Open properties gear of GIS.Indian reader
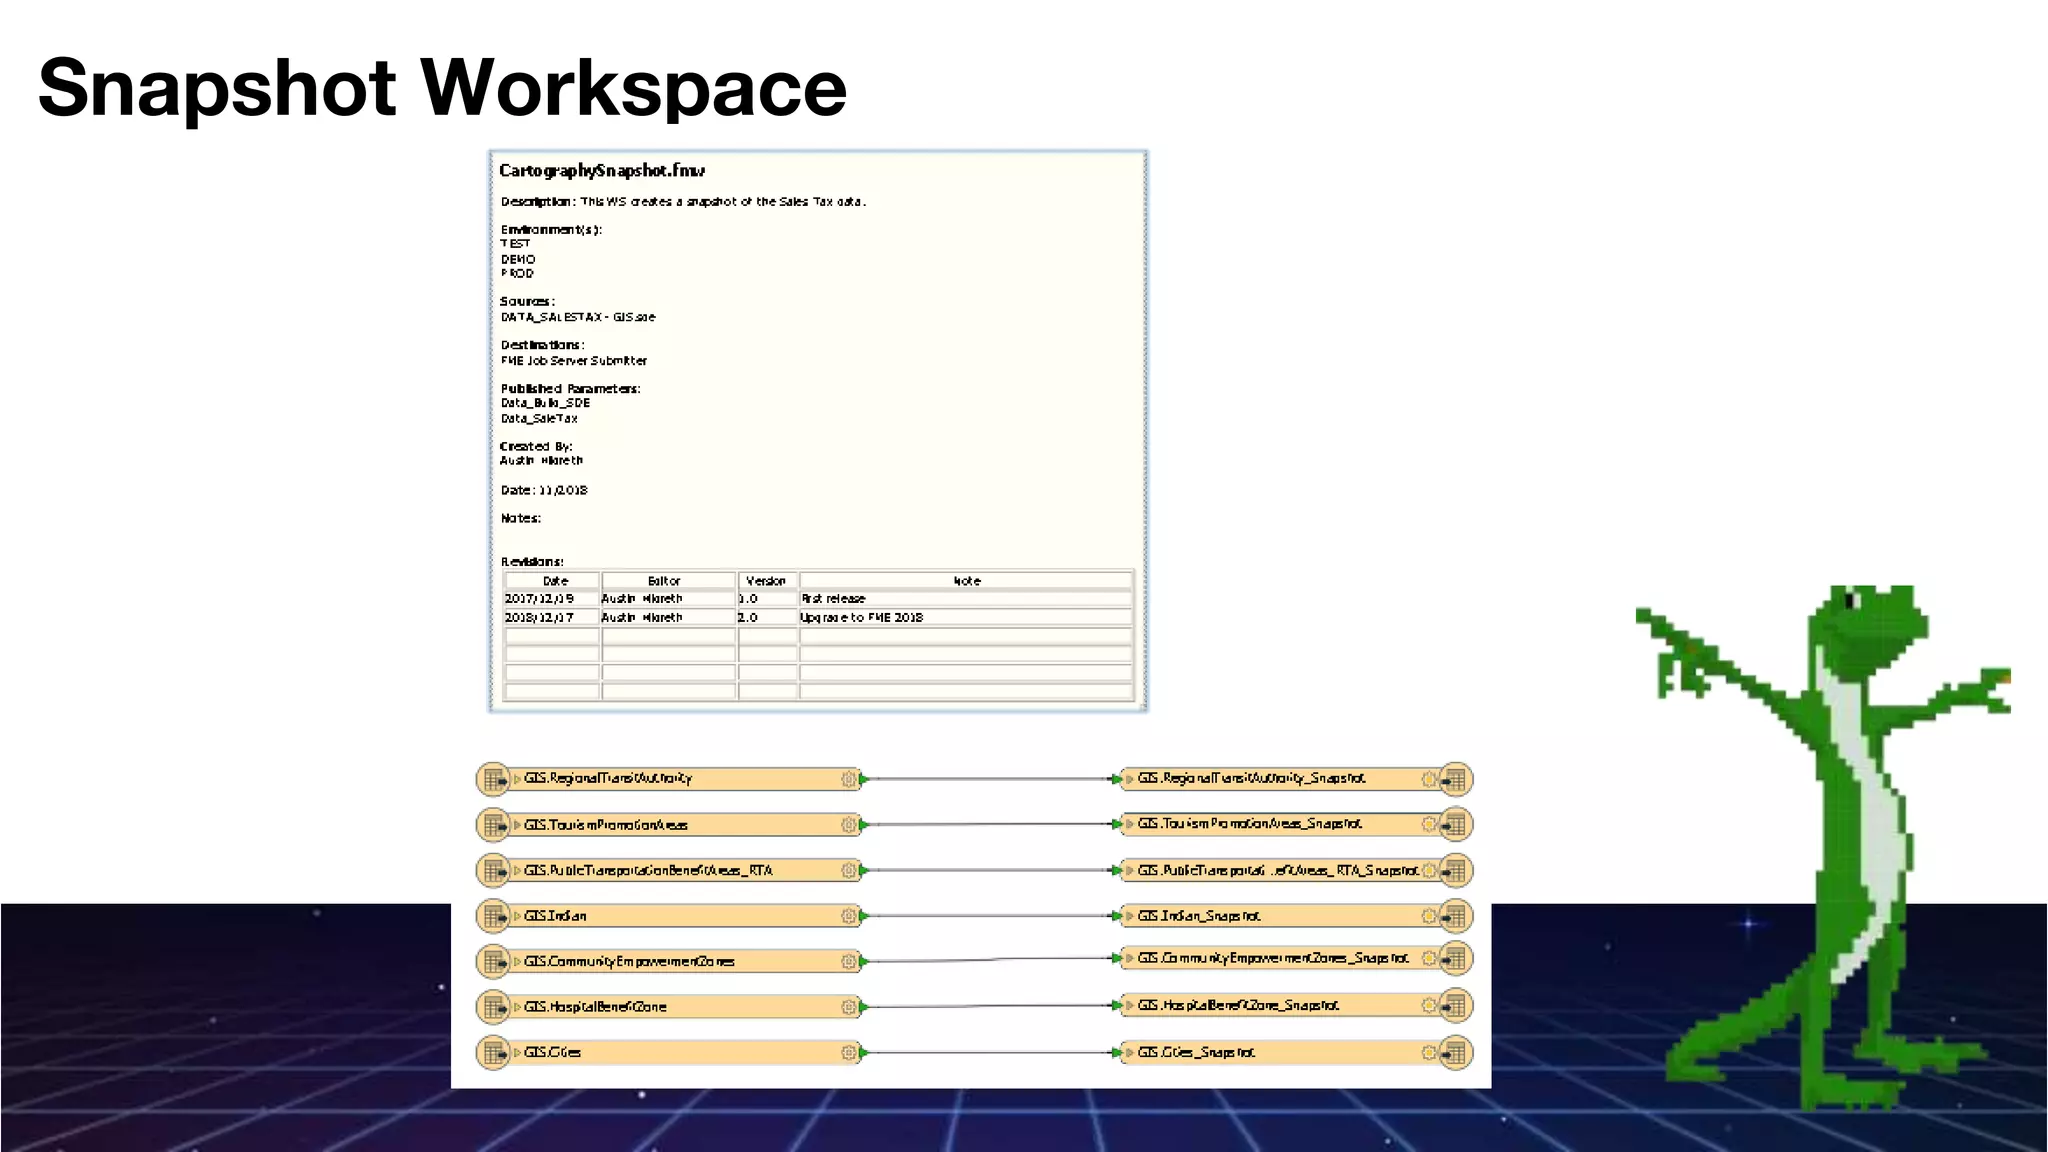Image resolution: width=2048 pixels, height=1152 pixels. (848, 916)
